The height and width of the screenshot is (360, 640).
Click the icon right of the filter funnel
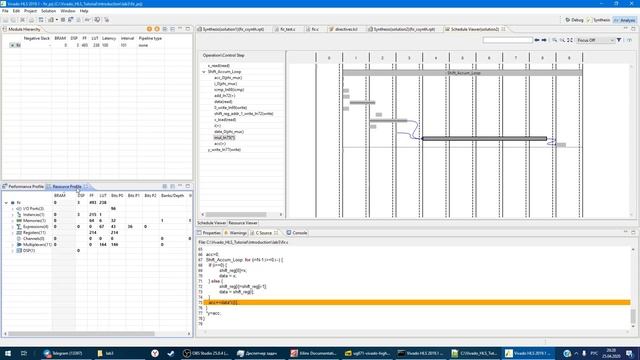pyautogui.click(x=629, y=40)
